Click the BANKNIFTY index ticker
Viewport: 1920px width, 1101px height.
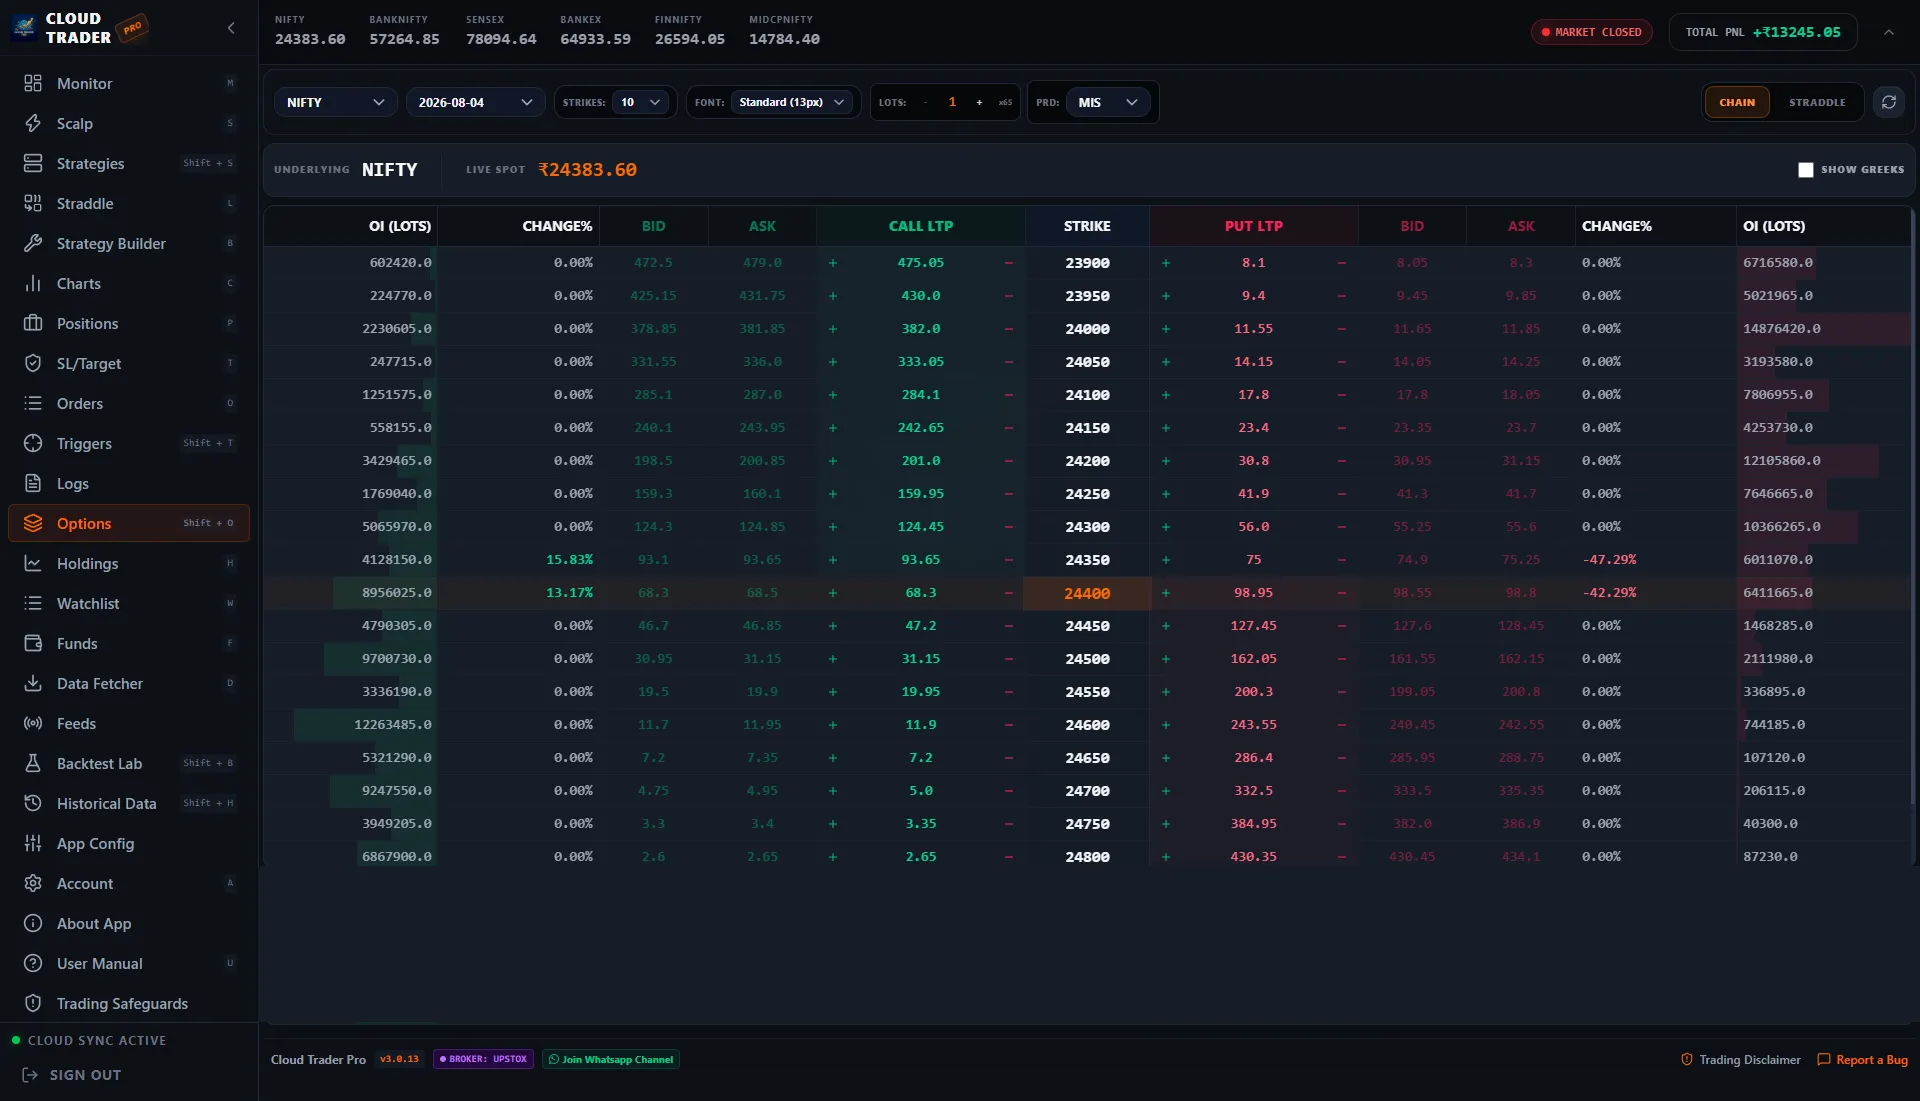[404, 30]
